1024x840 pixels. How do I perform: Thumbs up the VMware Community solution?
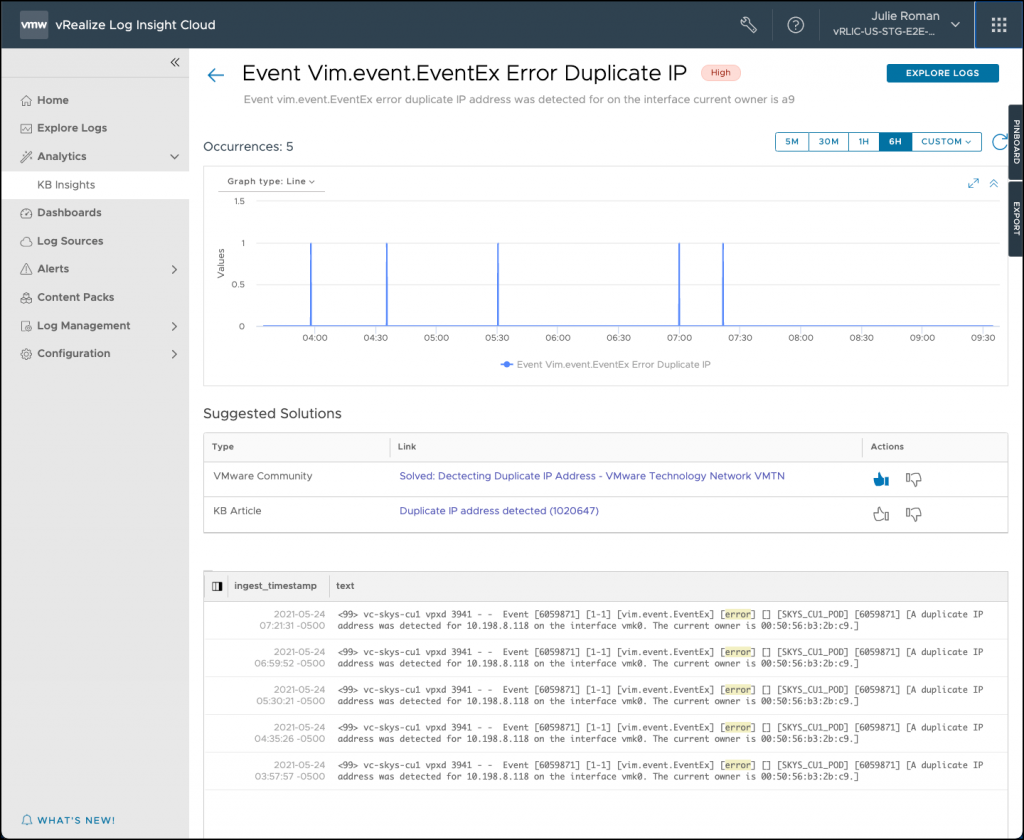click(881, 480)
